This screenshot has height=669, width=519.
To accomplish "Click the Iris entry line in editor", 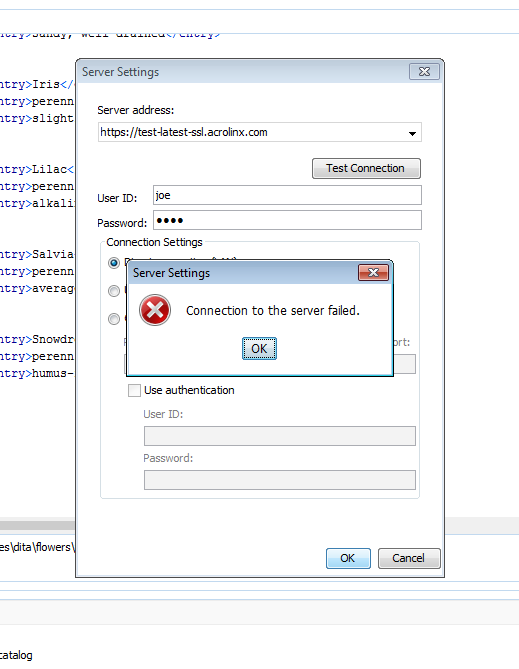I will click(x=38, y=84).
